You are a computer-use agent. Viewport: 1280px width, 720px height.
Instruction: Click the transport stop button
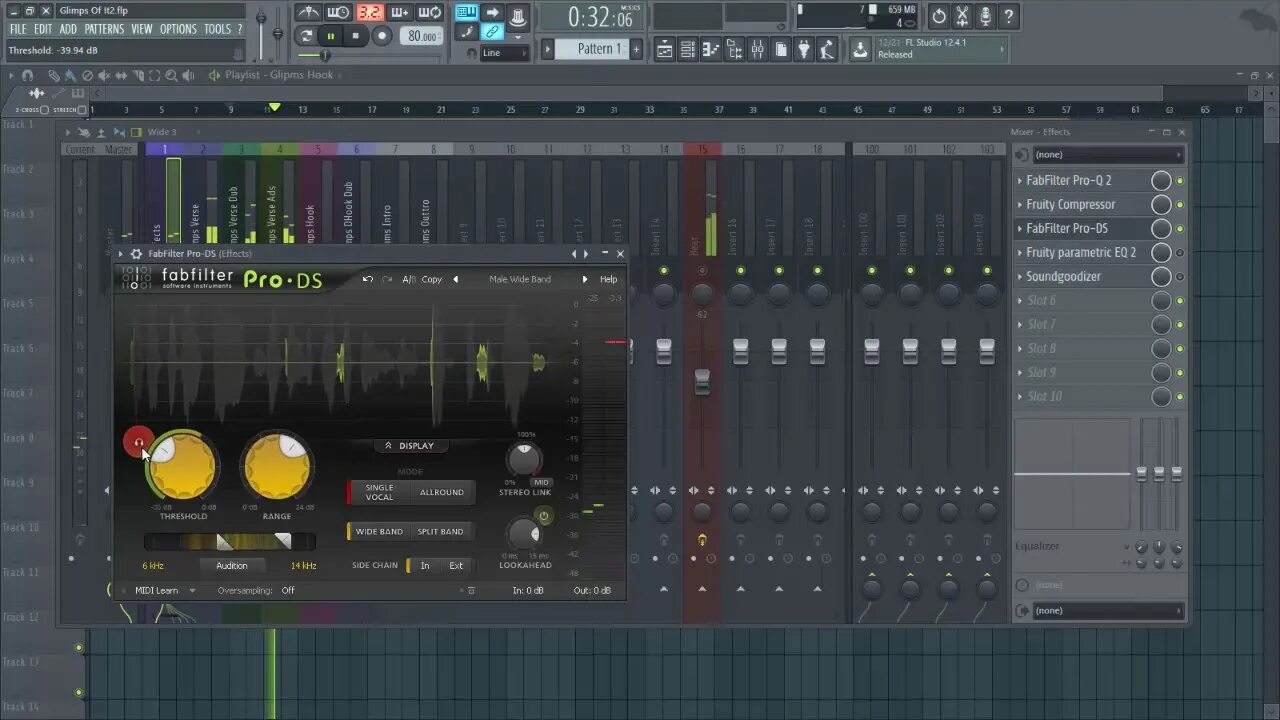356,36
